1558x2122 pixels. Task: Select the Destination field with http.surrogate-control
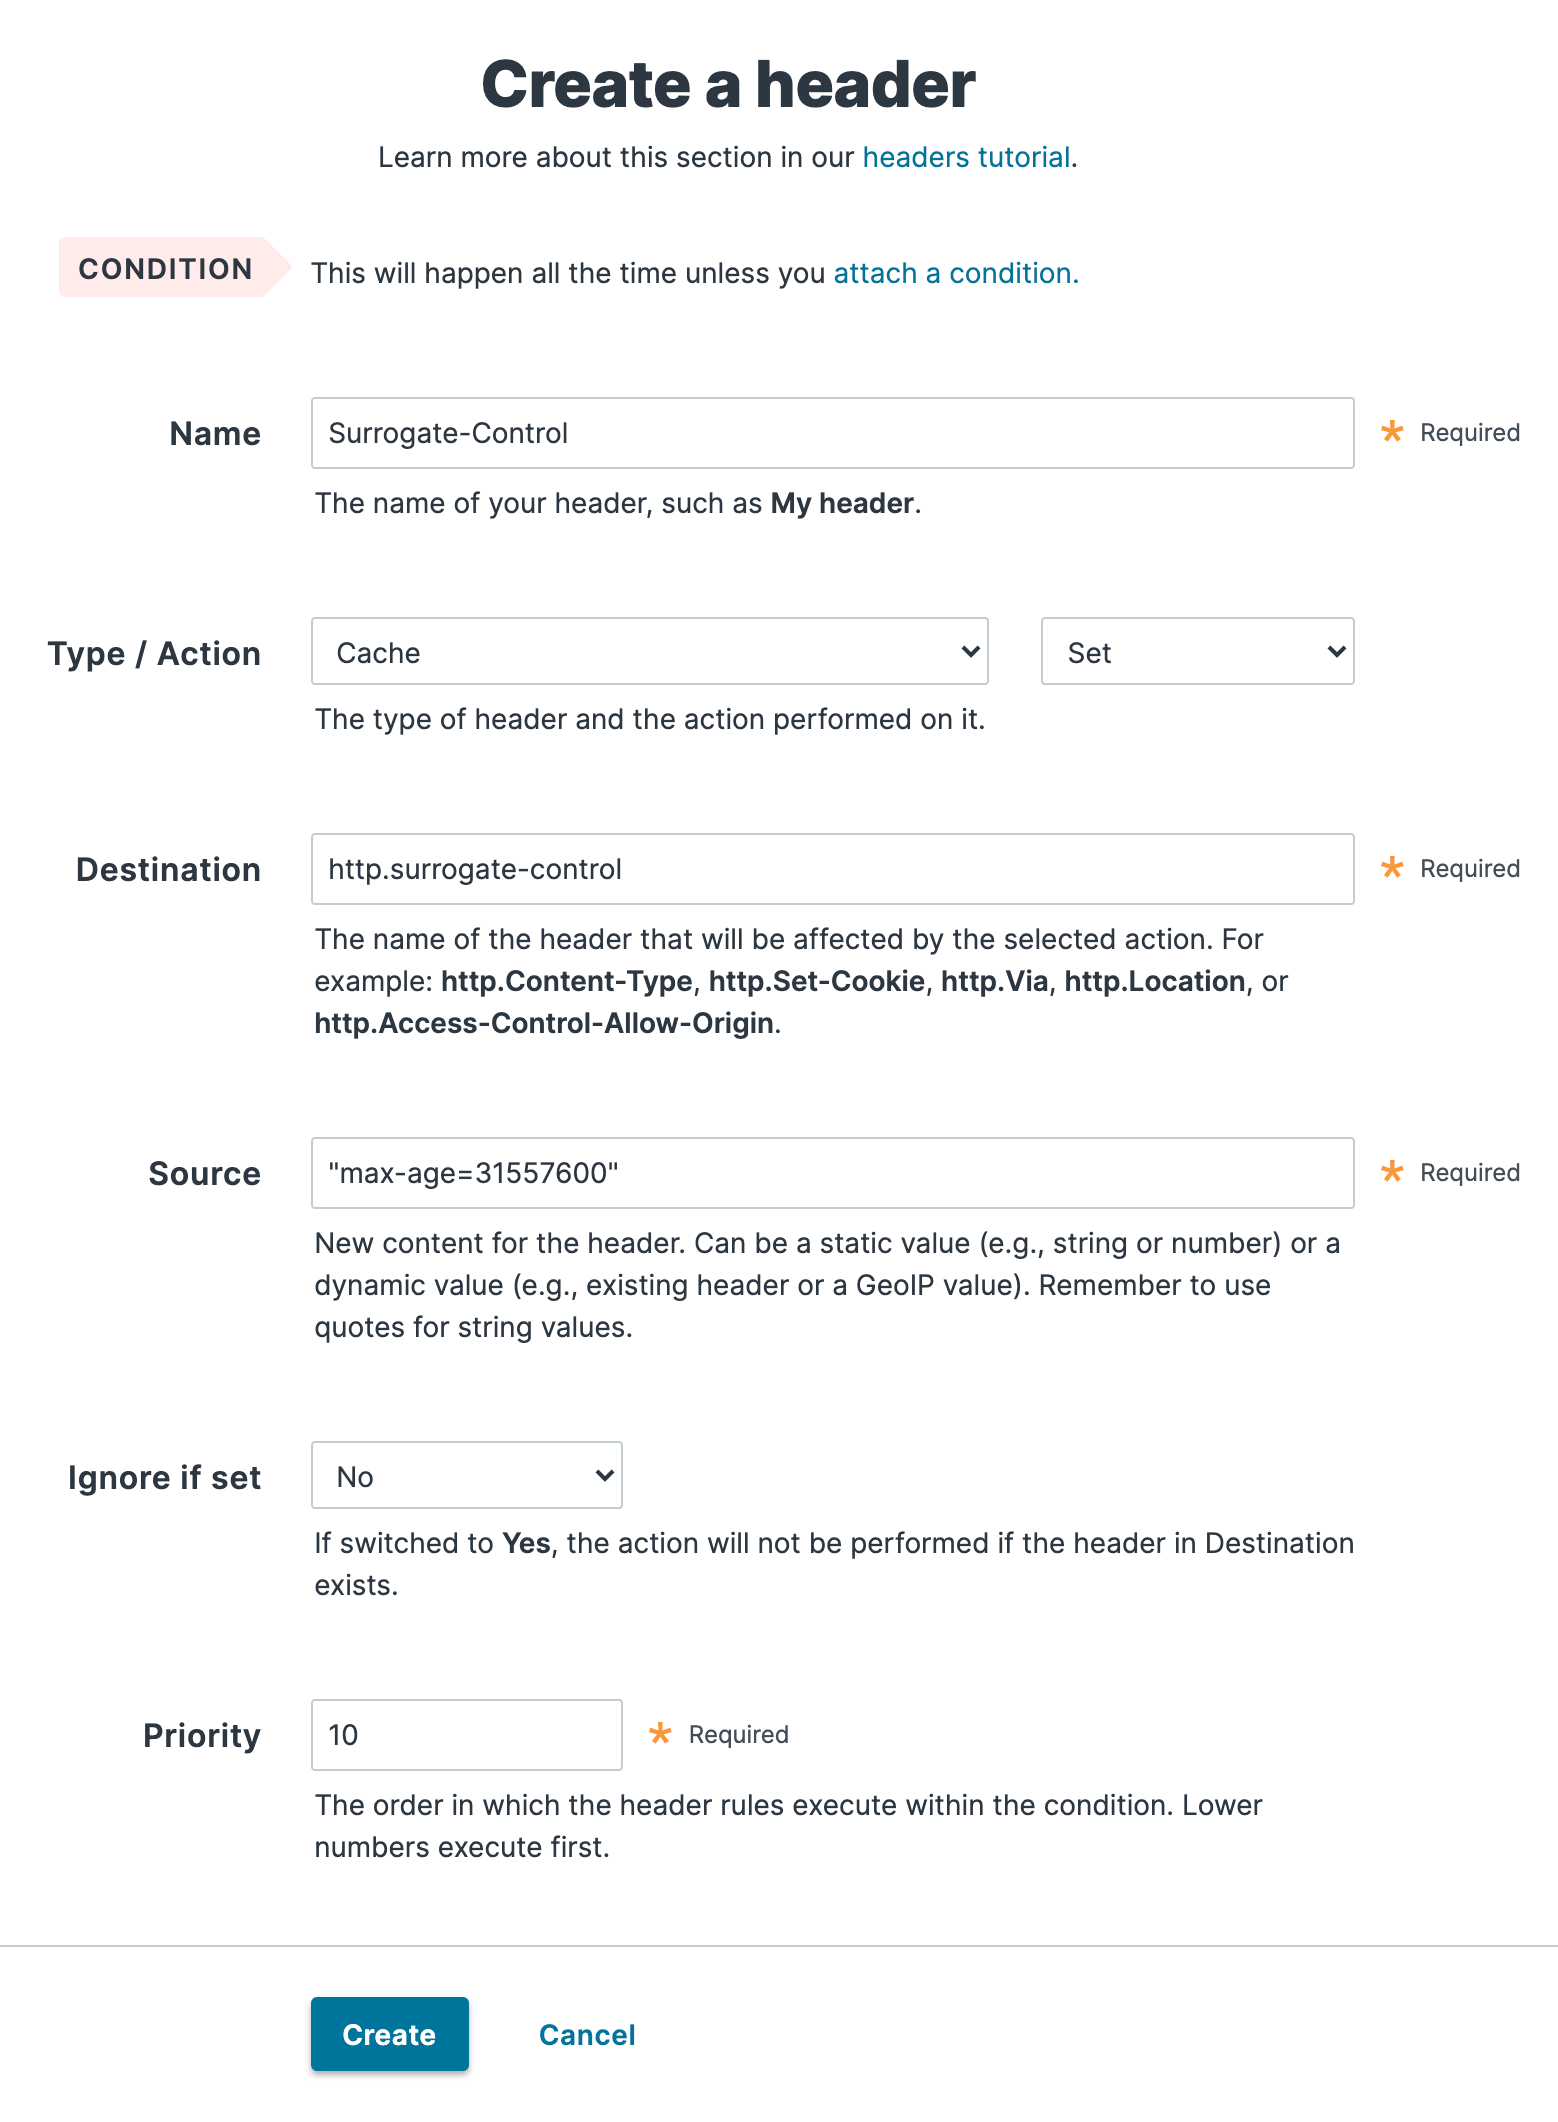830,869
